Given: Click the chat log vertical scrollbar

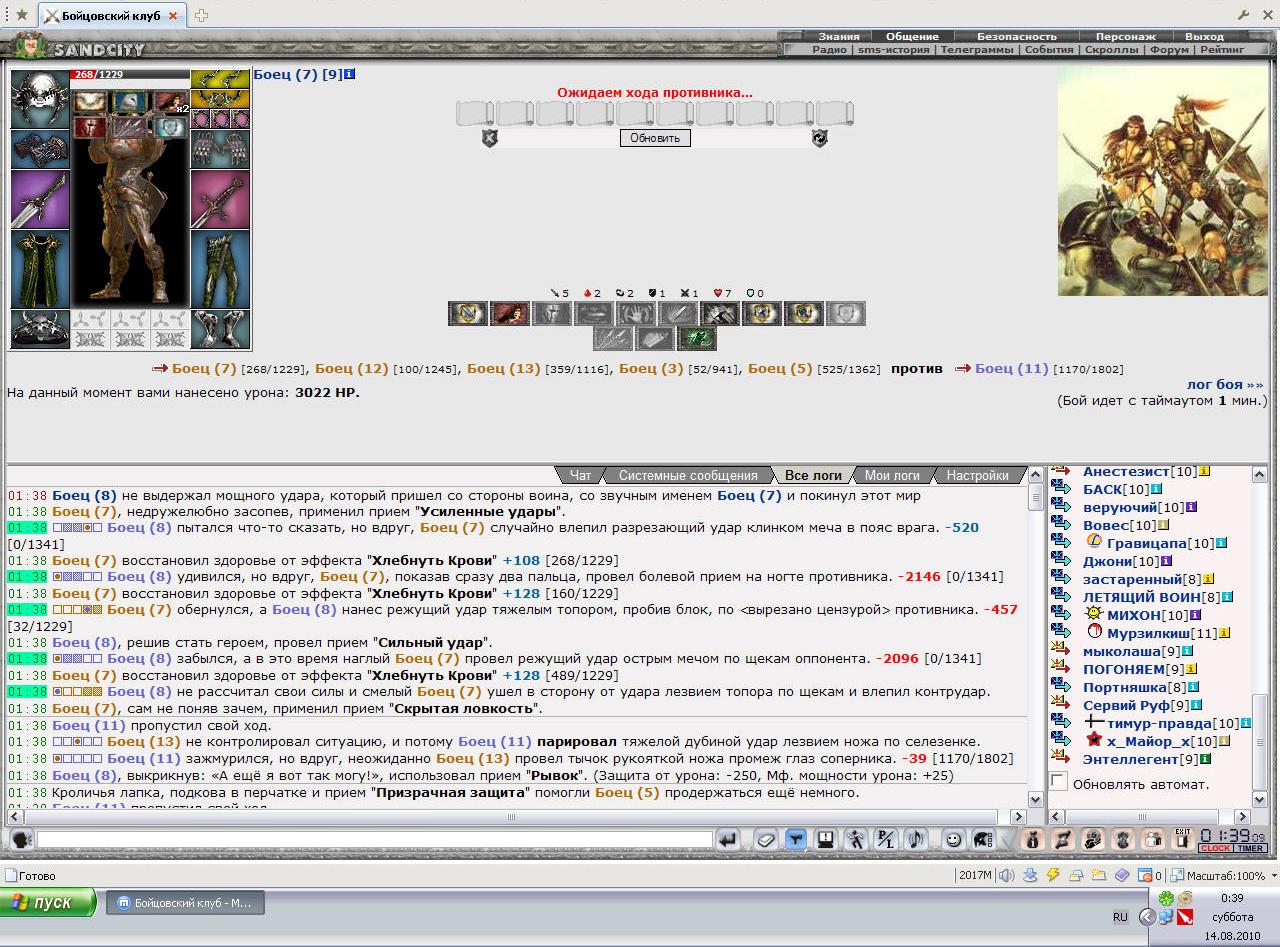Looking at the screenshot, I should [x=1036, y=637].
